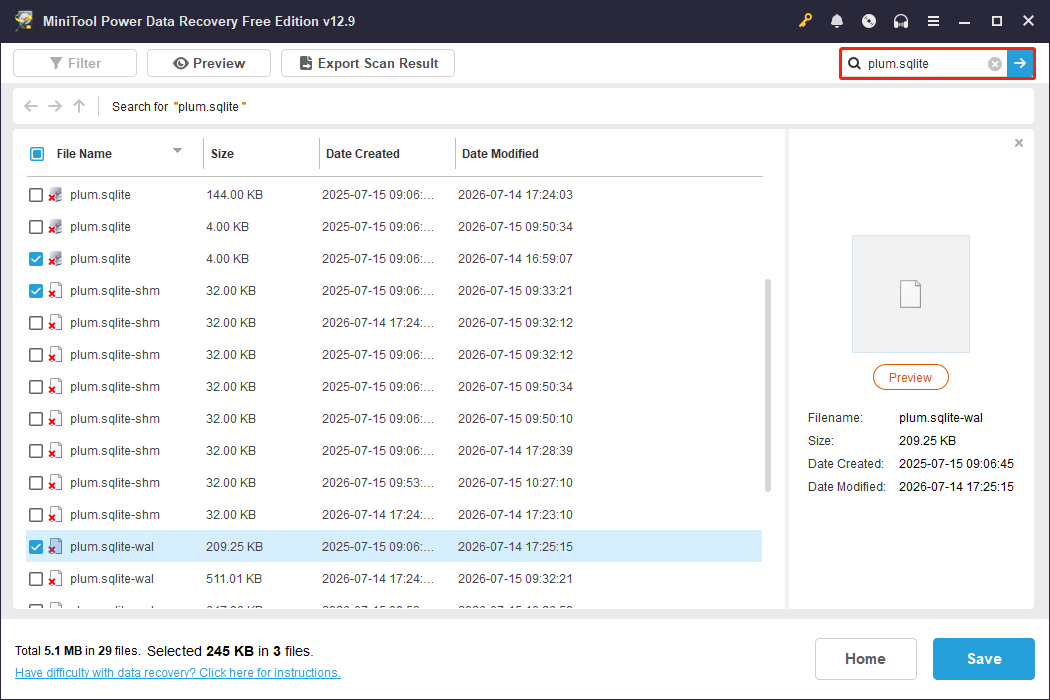The width and height of the screenshot is (1050, 700).
Task: Click the file list vertical scrollbar
Action: [x=767, y=385]
